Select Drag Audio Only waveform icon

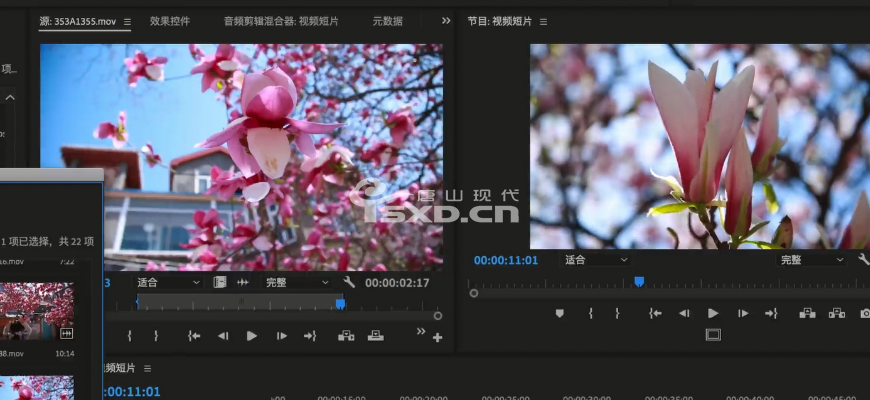pyautogui.click(x=242, y=282)
